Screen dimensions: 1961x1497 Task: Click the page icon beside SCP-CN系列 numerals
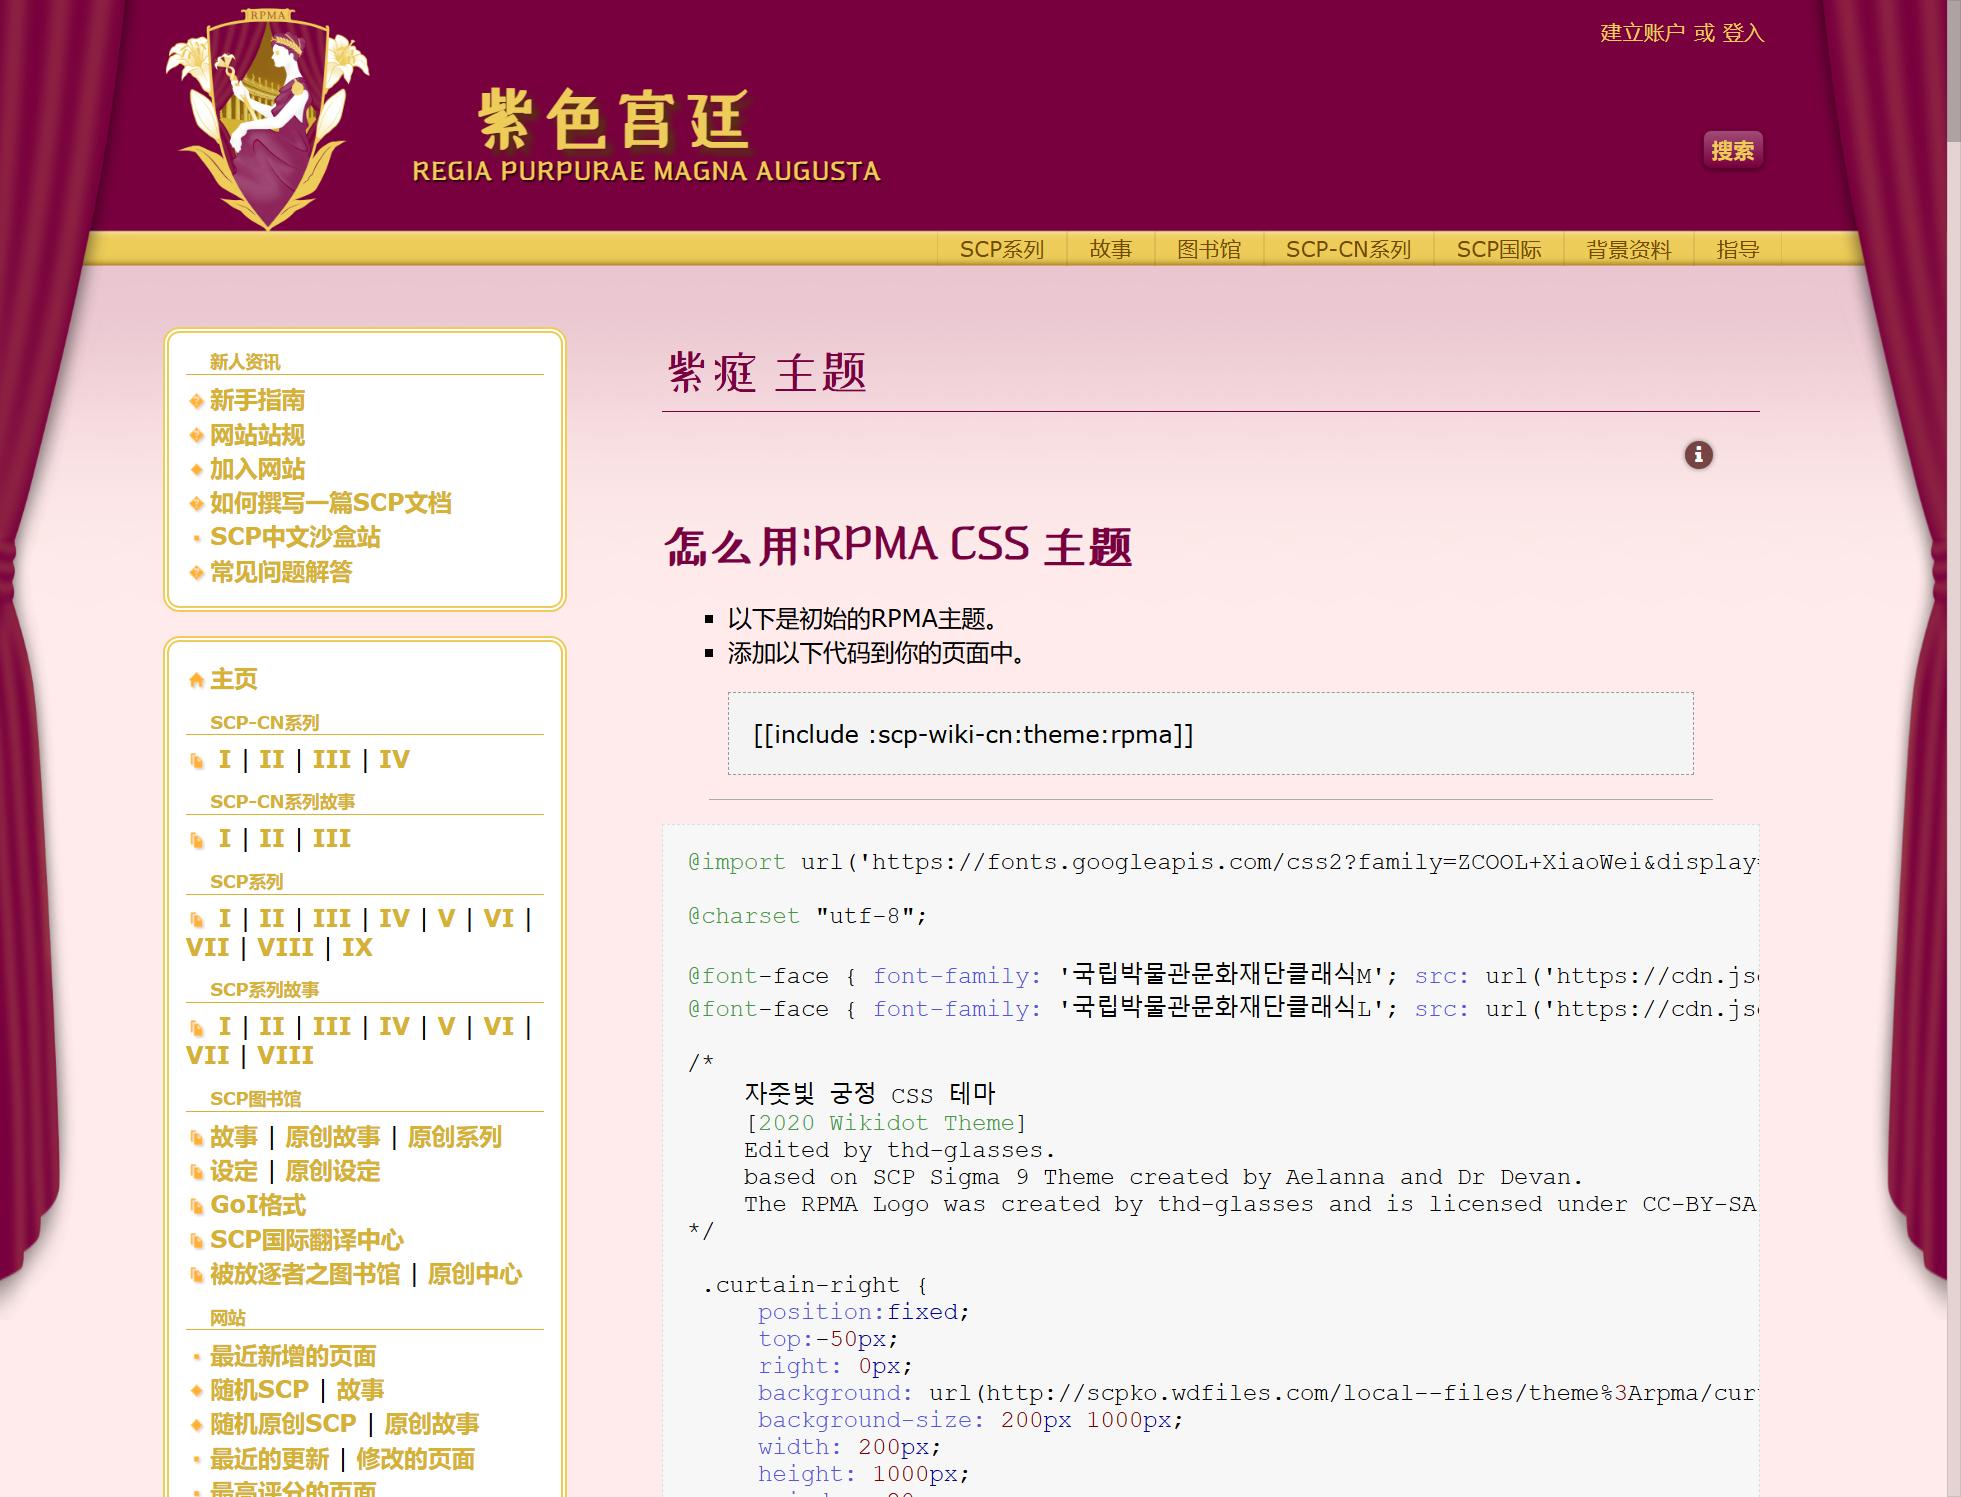tap(197, 761)
